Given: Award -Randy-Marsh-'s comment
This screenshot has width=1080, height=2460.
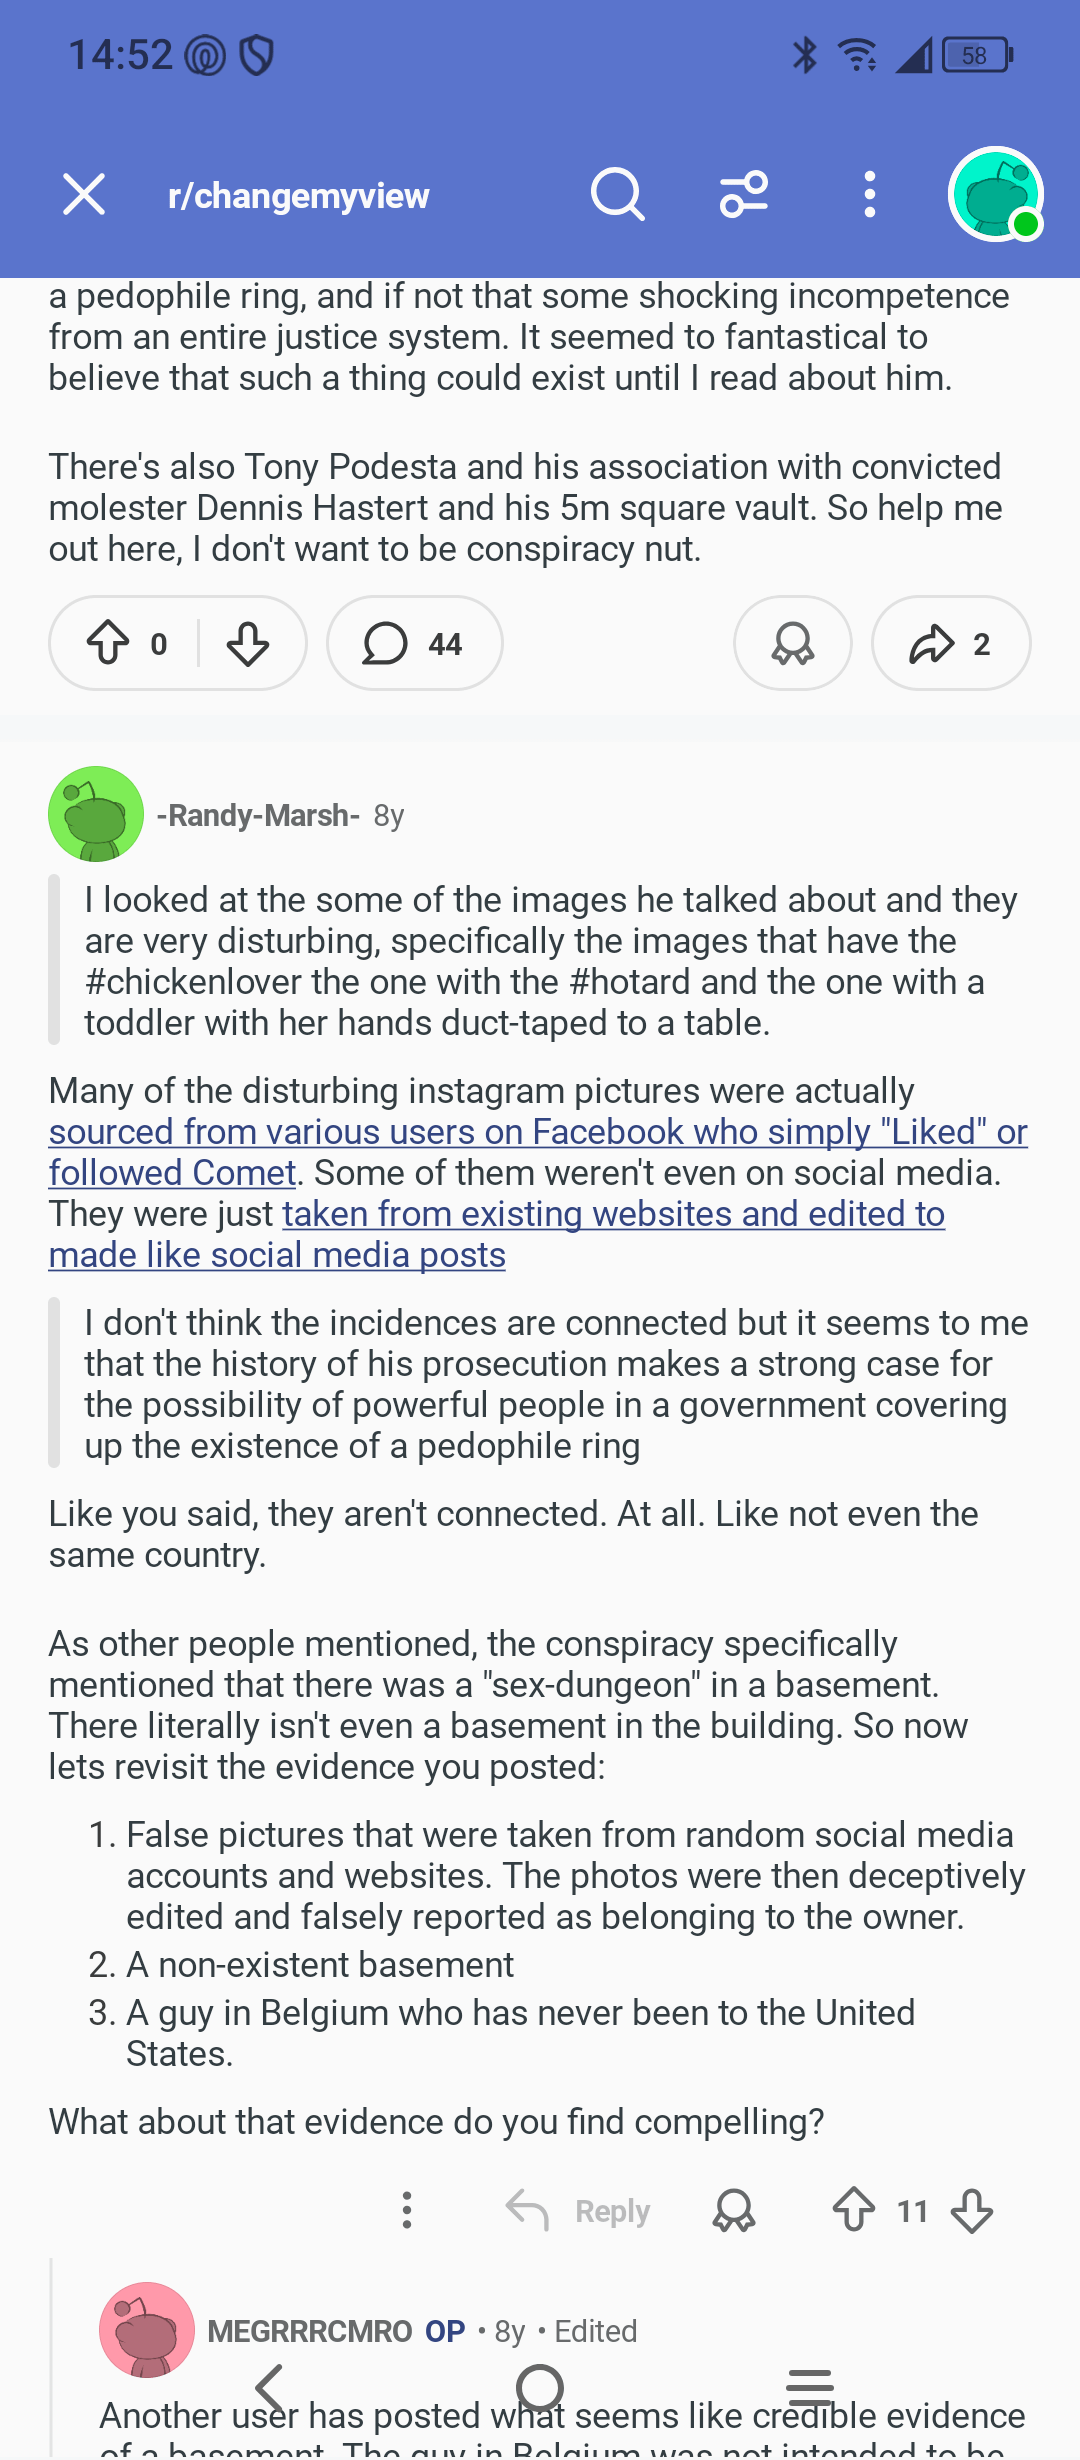Looking at the screenshot, I should [x=734, y=2210].
